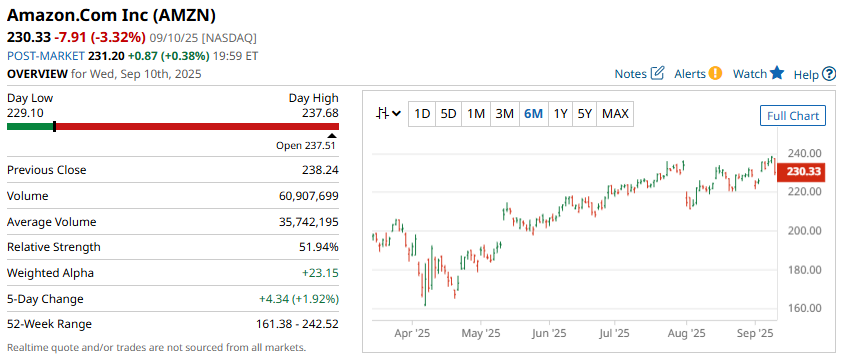This screenshot has width=847, height=364.
Task: Switch chart to 3M period
Action: [505, 114]
